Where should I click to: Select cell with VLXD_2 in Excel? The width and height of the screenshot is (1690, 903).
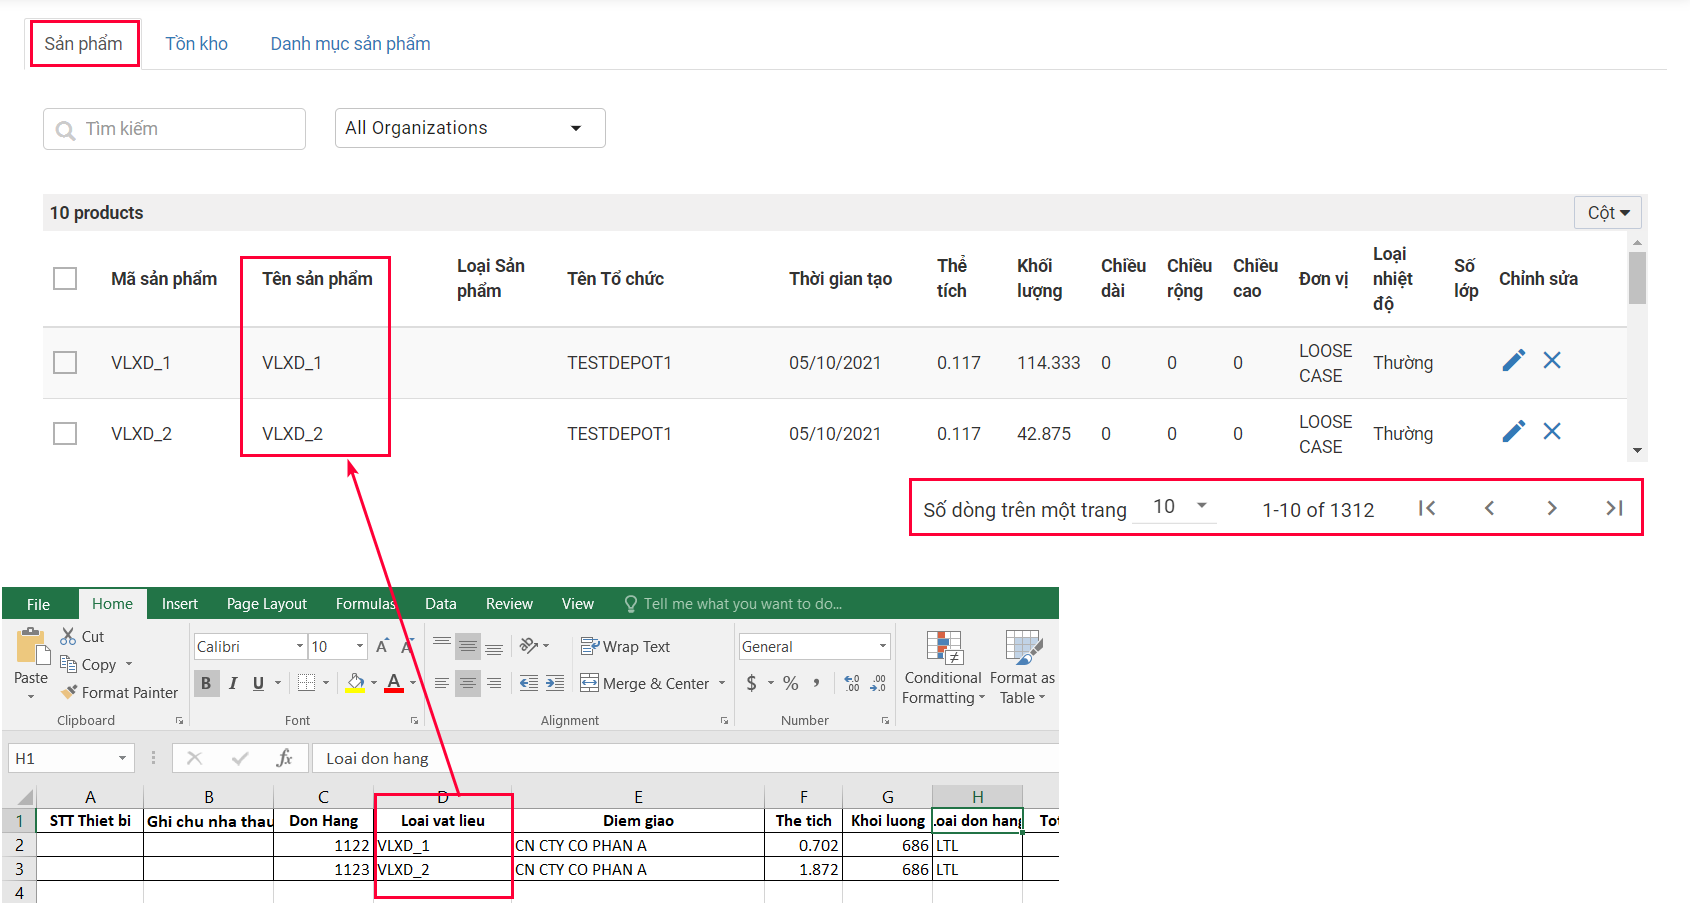tap(443, 869)
